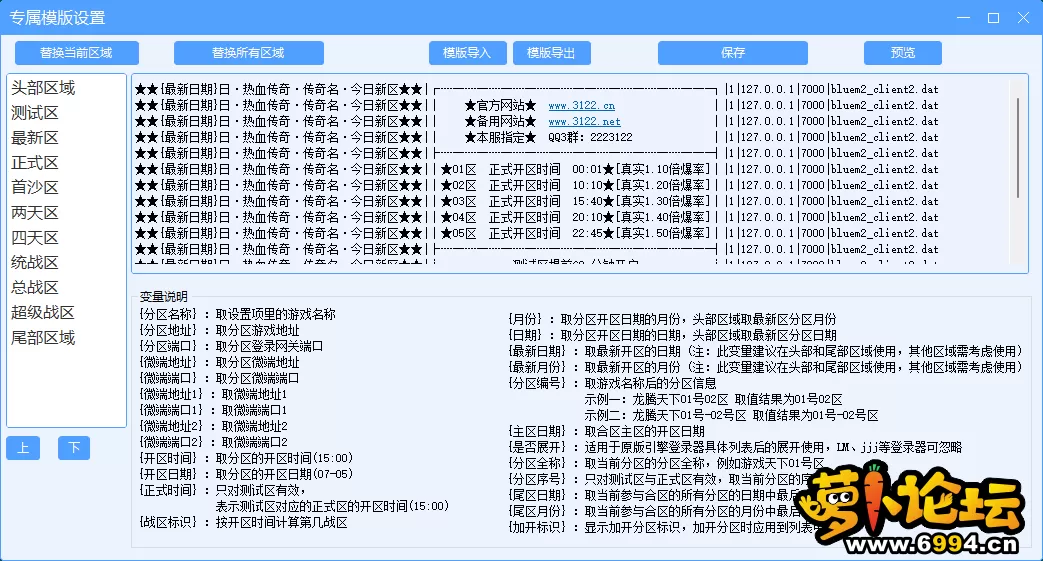Click the 替换所有区域 button

pyautogui.click(x=248, y=53)
